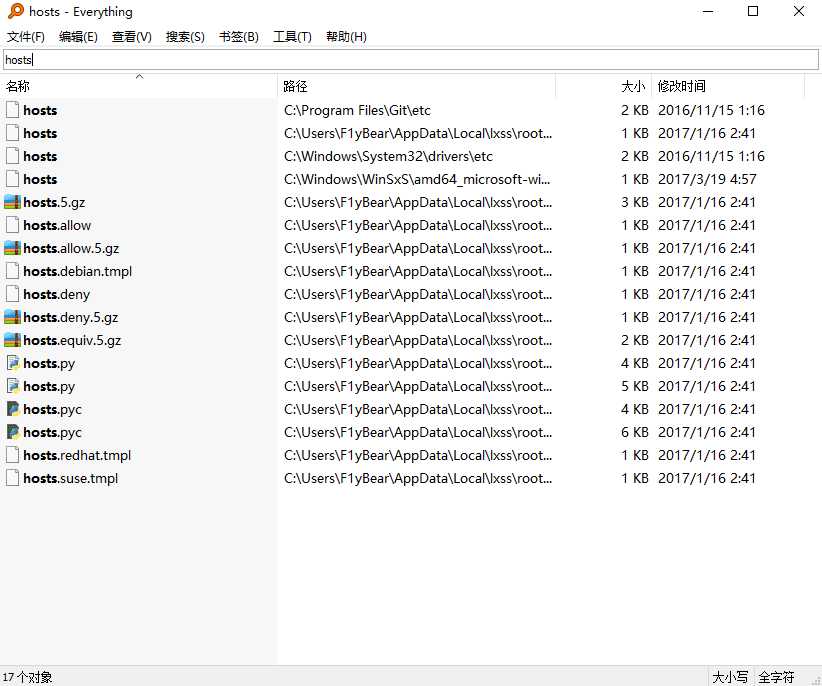Click archive icon of hosts.deny.5.gz
Screen dimensions: 822x686
[13, 318]
